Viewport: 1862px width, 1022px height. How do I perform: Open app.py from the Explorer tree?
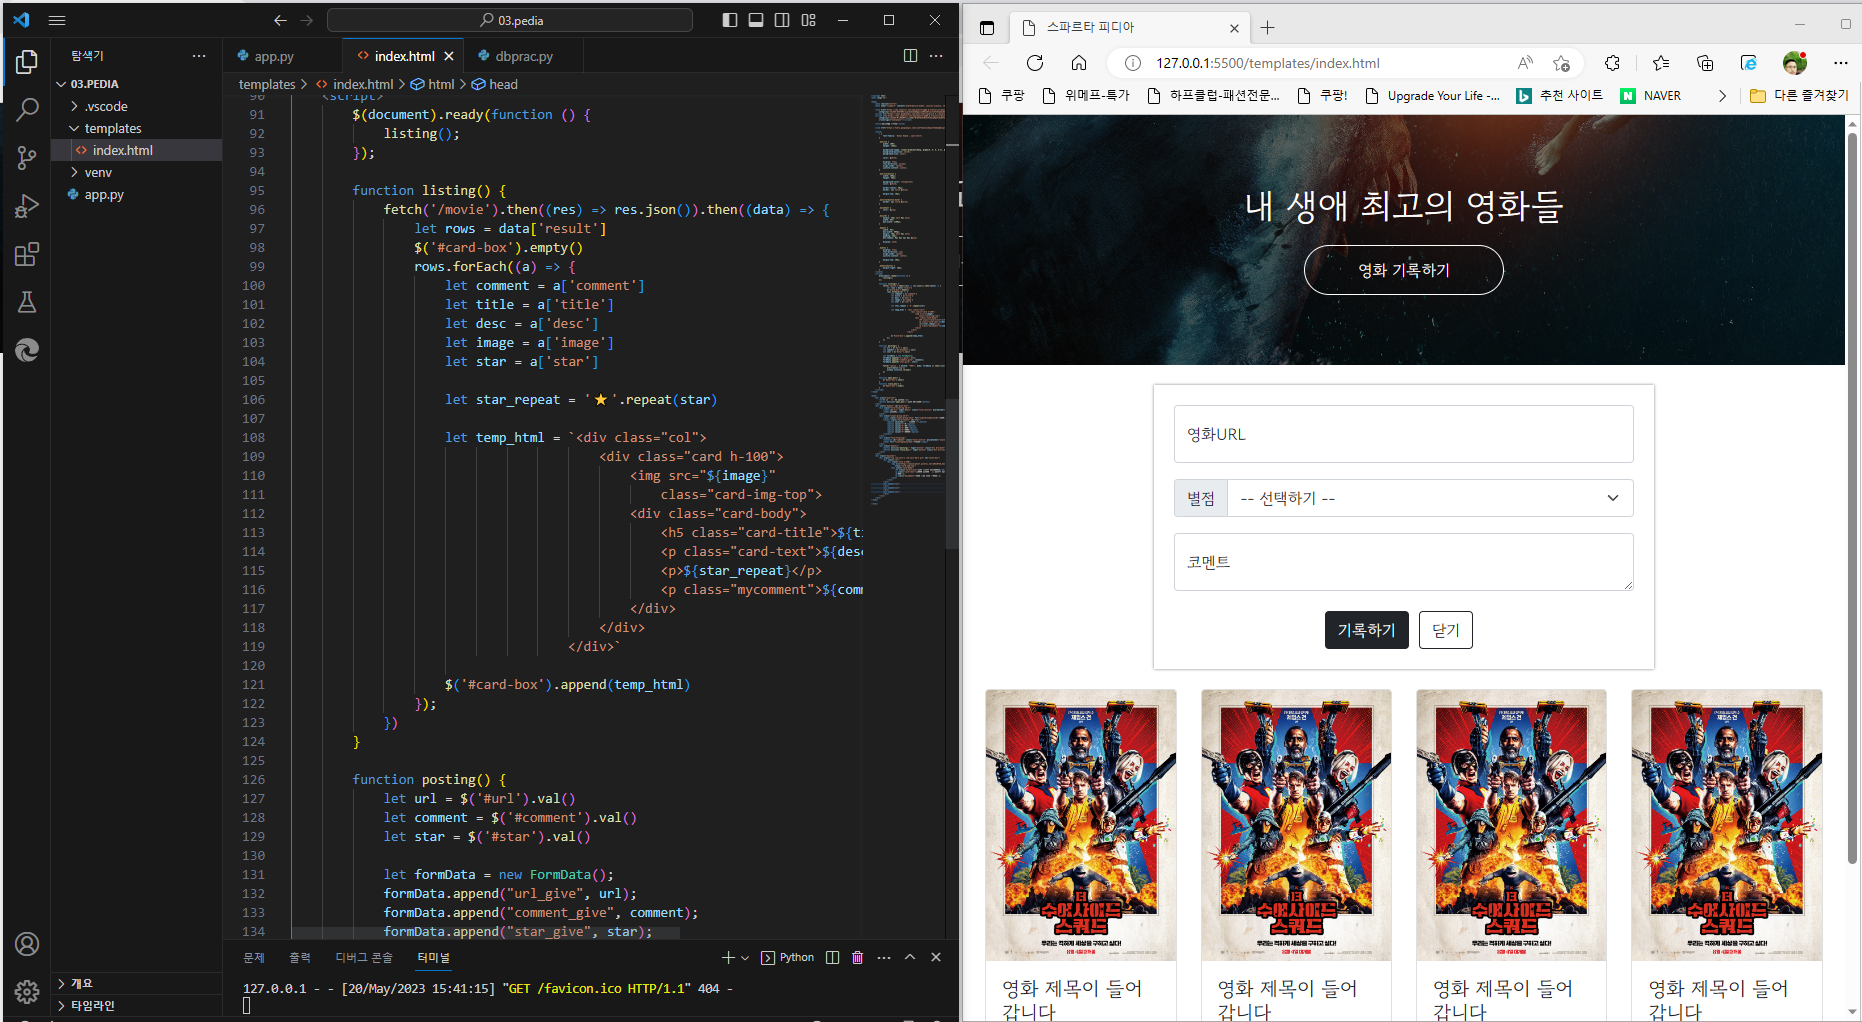click(137, 194)
